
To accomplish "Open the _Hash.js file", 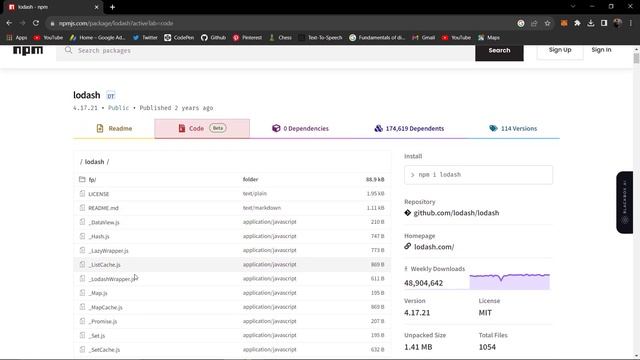I will [99, 236].
